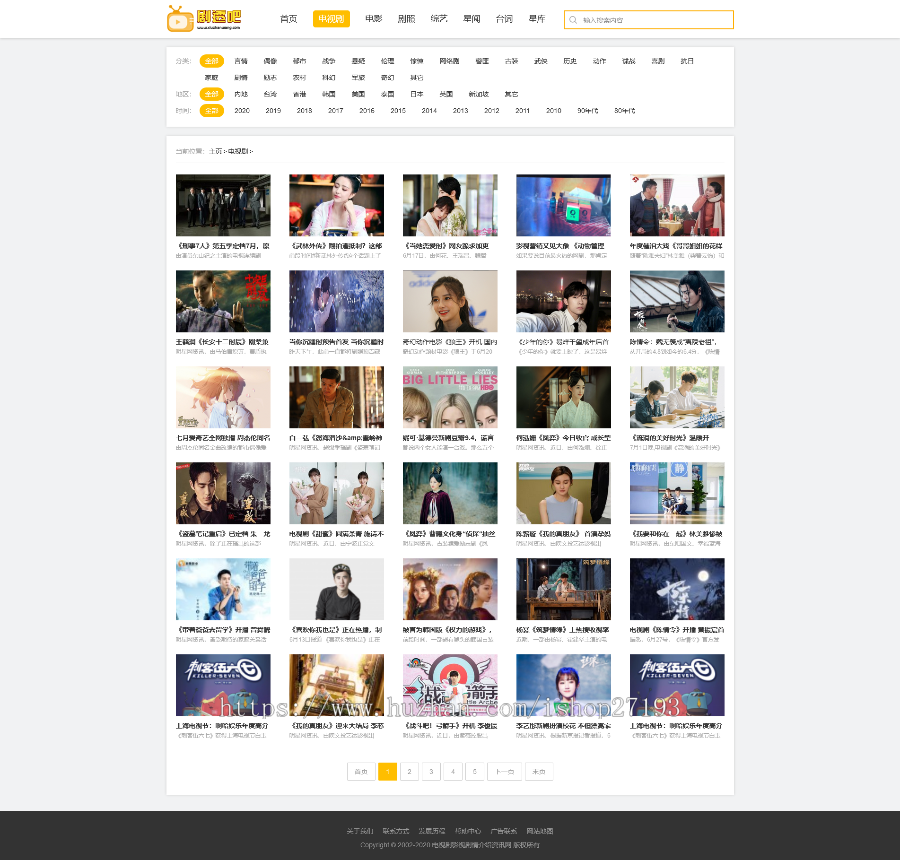Screen dimensions: 900x860
Task: Filter category by 抗日
Action: click(687, 61)
